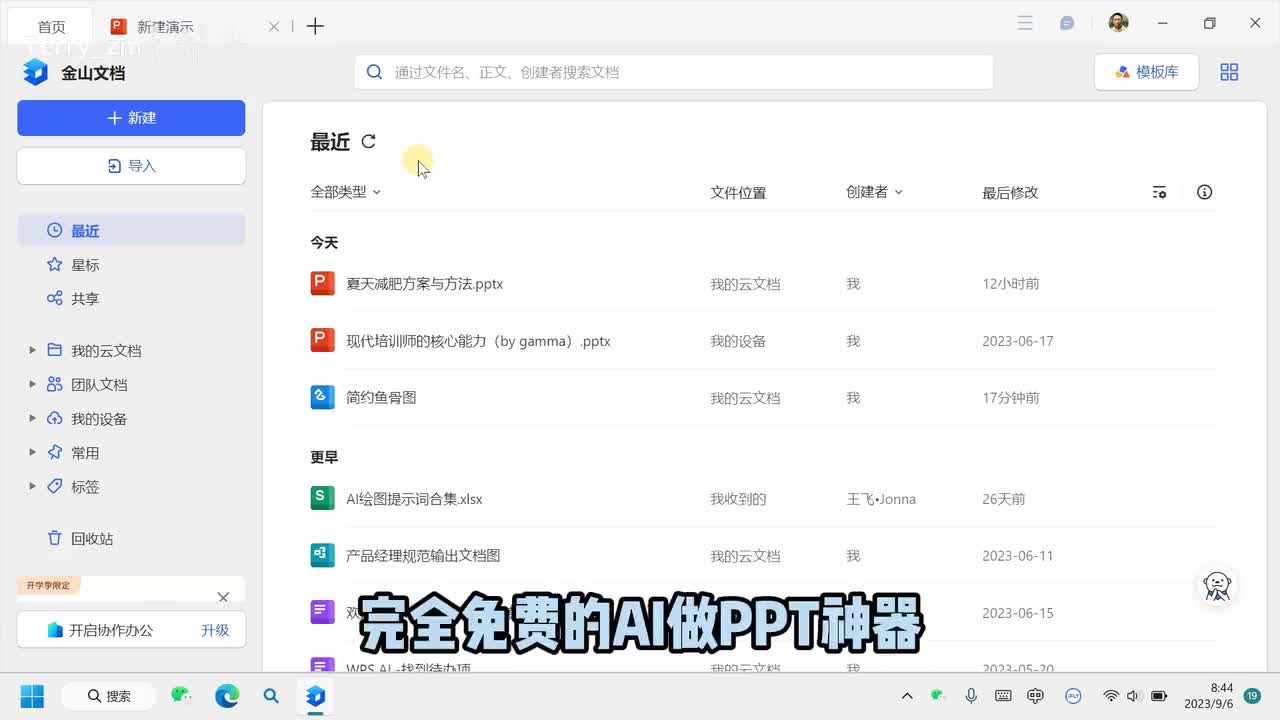Open user avatar profile
Image resolution: width=1280 pixels, height=720 pixels.
tap(1118, 24)
